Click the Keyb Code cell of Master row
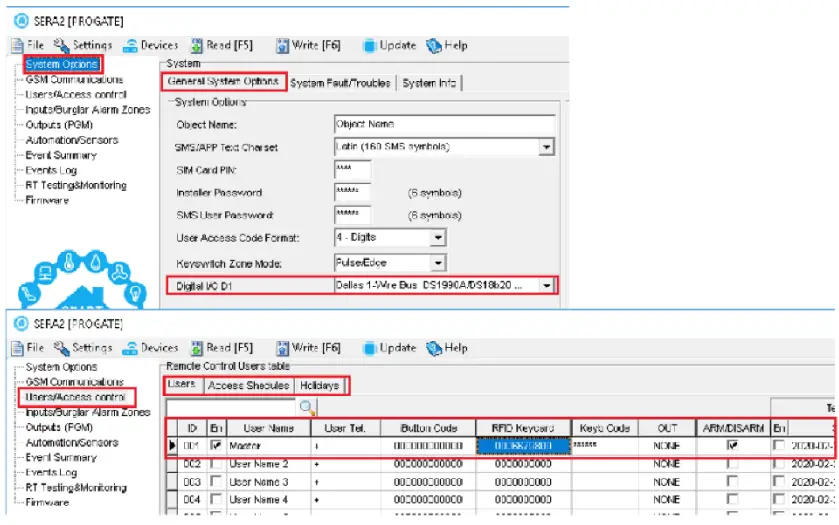Viewport: 839px width, 525px height. click(x=605, y=445)
